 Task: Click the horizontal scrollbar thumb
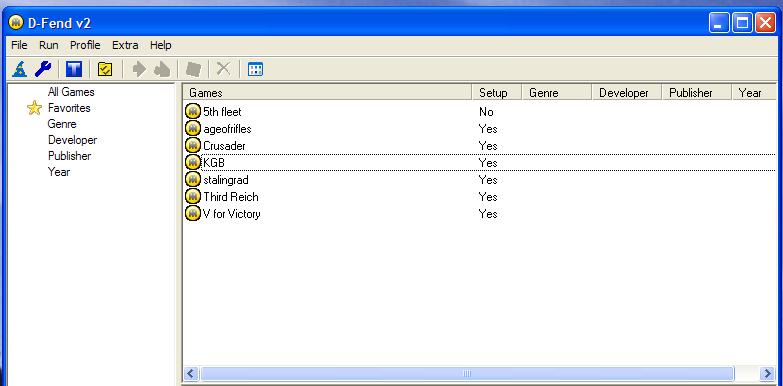click(x=467, y=374)
